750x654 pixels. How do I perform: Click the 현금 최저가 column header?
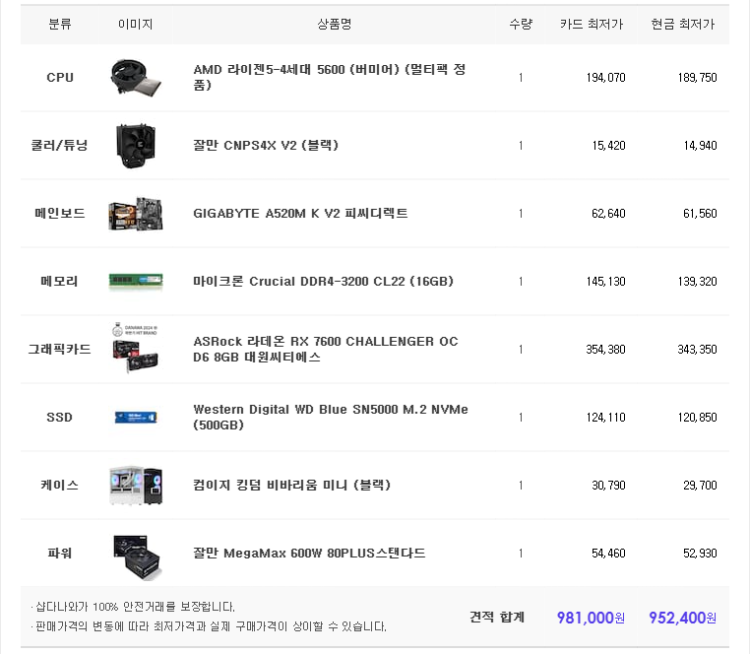(x=683, y=24)
